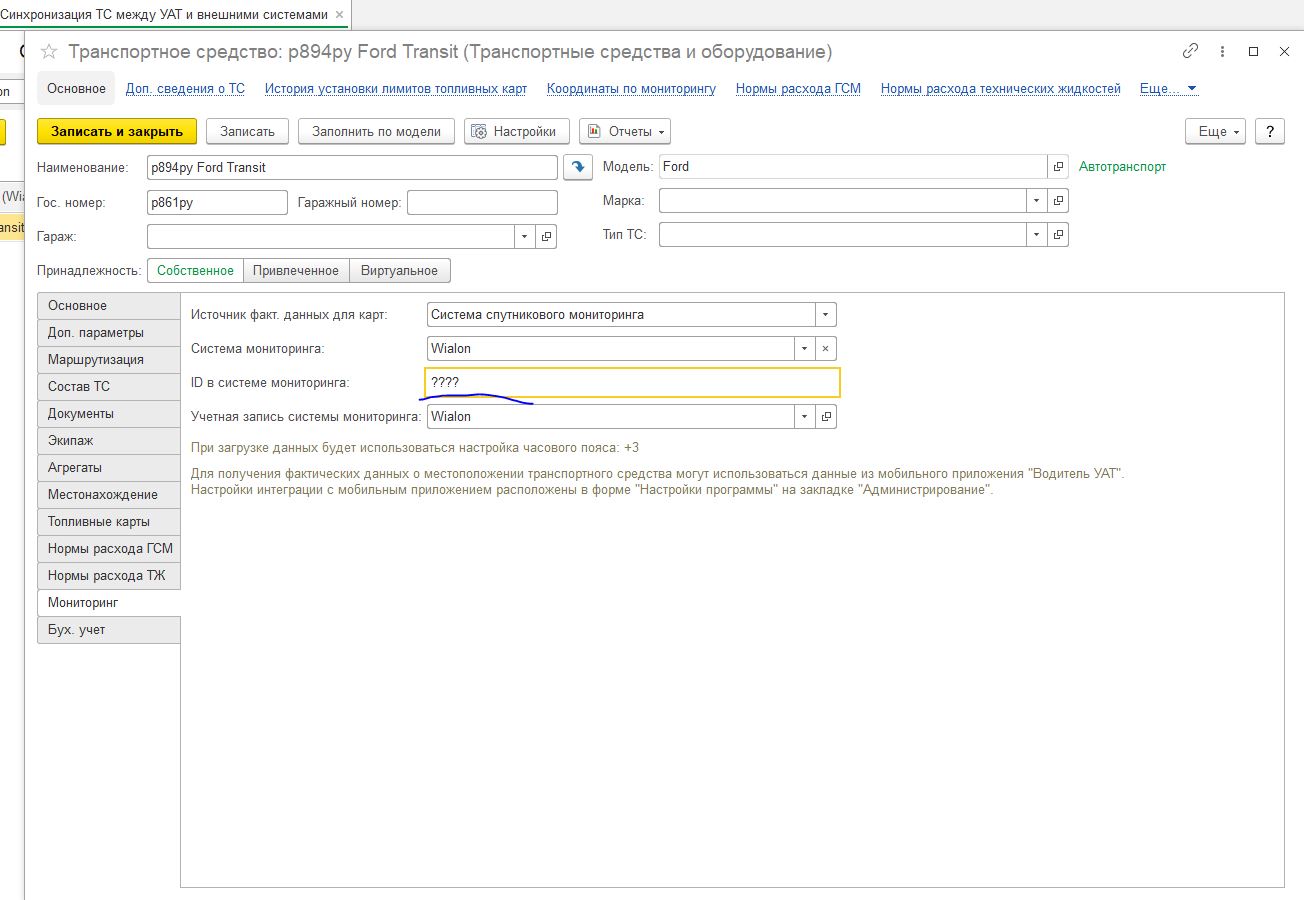Viewport: 1304px width, 900px height.
Task: Open the Марка dropdown list
Action: (x=1036, y=201)
